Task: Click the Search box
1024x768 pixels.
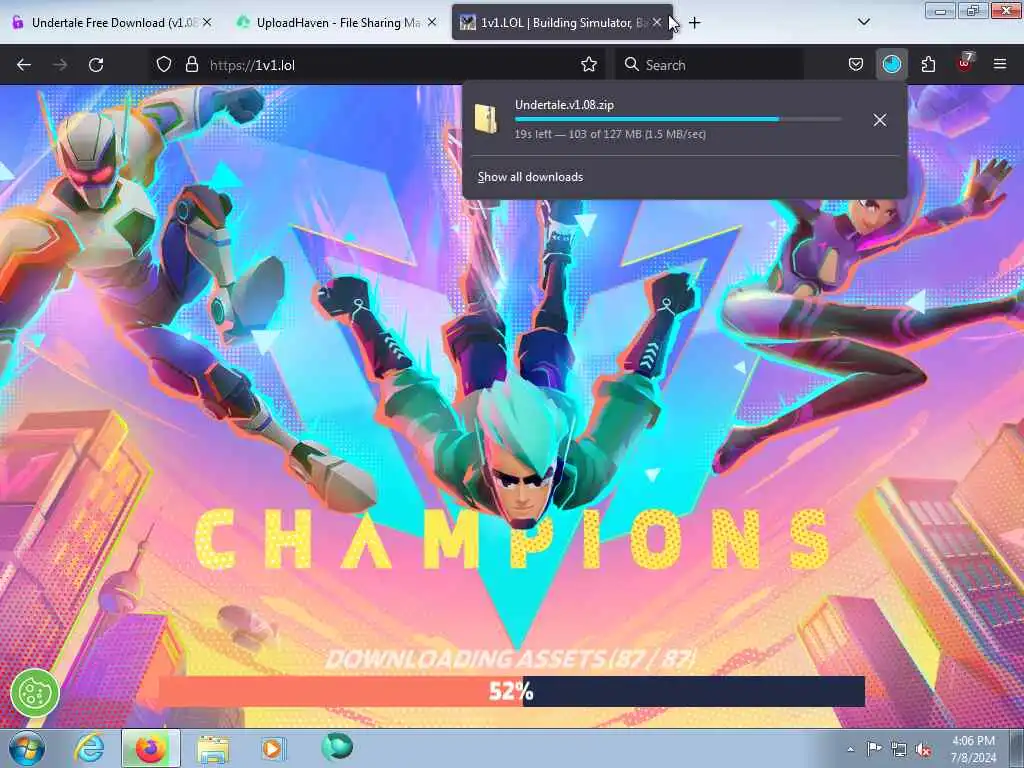Action: pyautogui.click(x=709, y=65)
